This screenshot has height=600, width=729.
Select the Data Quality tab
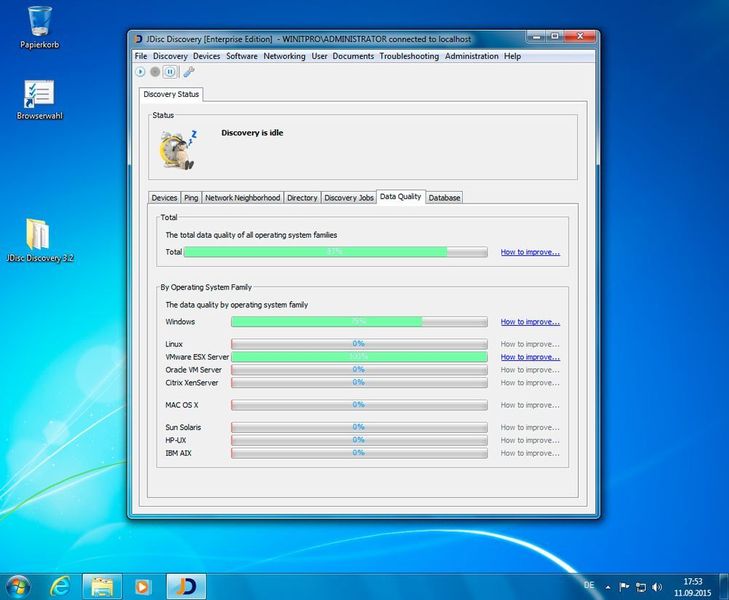click(400, 197)
